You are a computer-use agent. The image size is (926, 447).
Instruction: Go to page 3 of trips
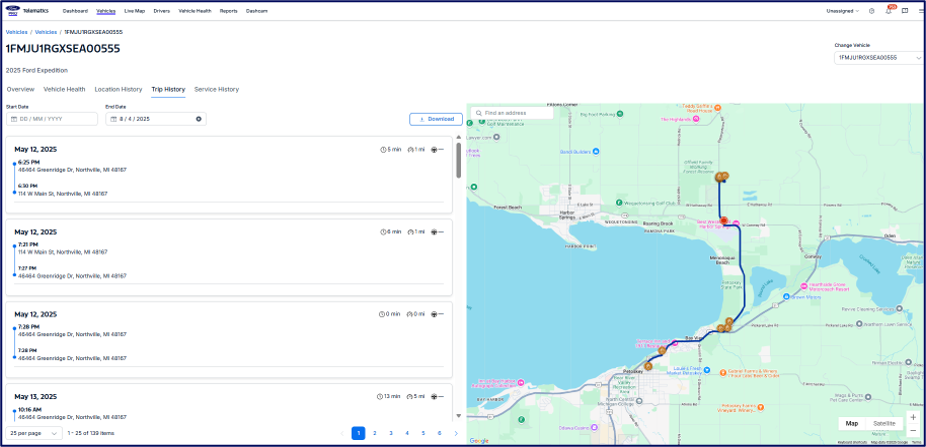point(391,433)
